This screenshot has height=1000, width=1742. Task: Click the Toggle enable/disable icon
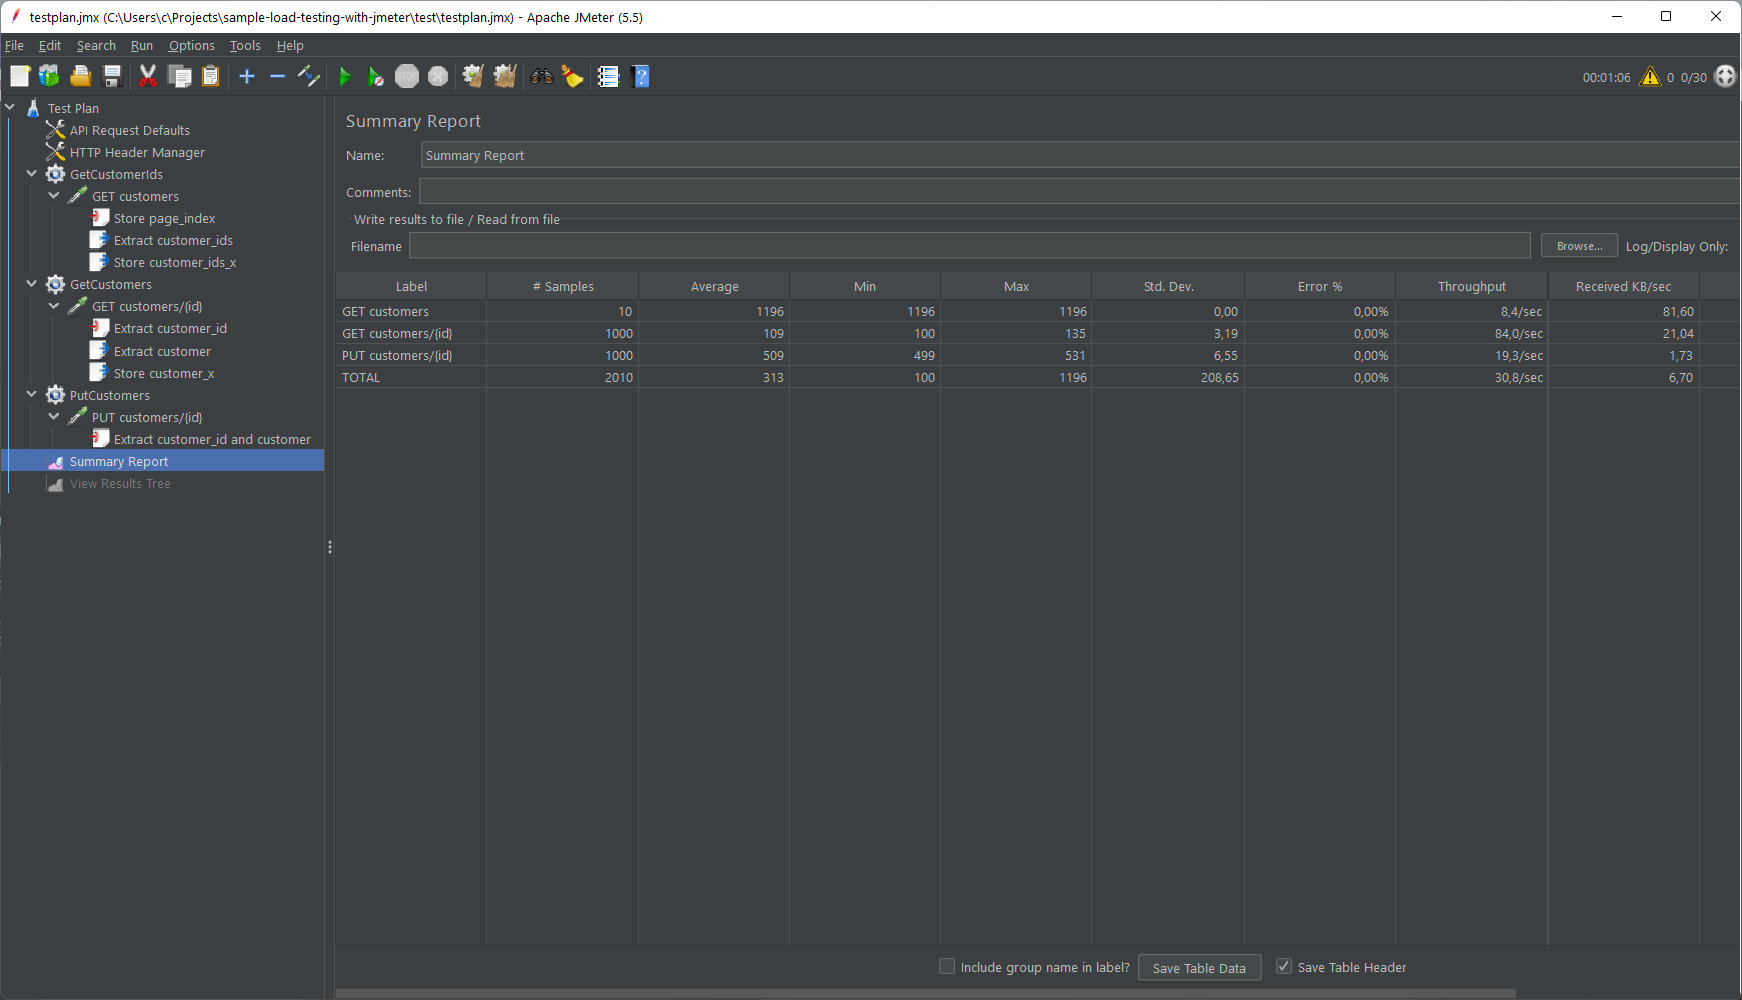[x=309, y=76]
